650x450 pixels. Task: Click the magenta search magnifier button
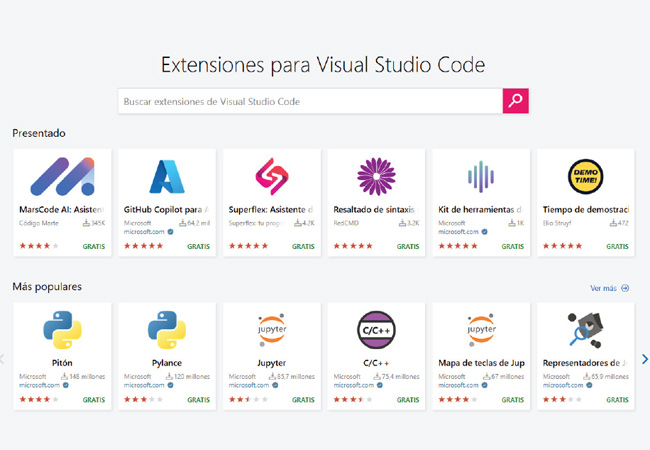point(515,101)
